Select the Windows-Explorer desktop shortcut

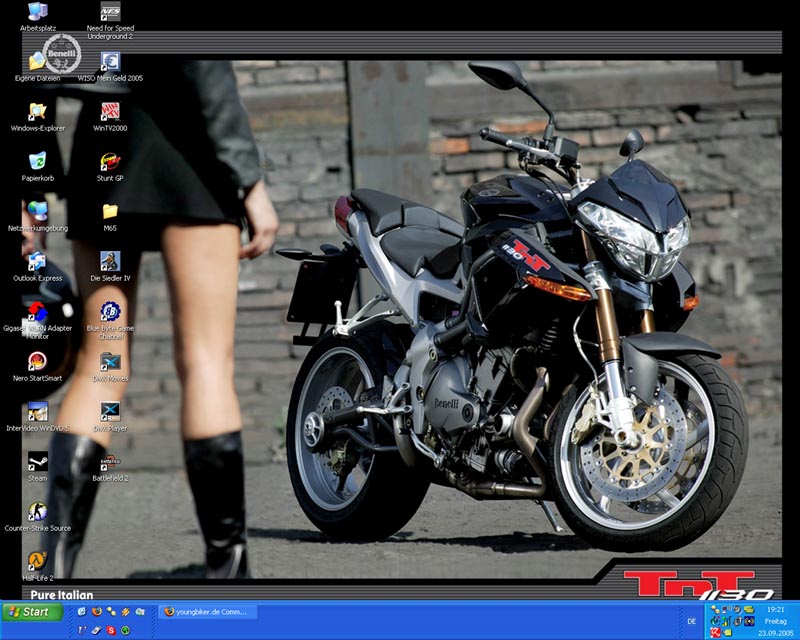click(x=38, y=117)
